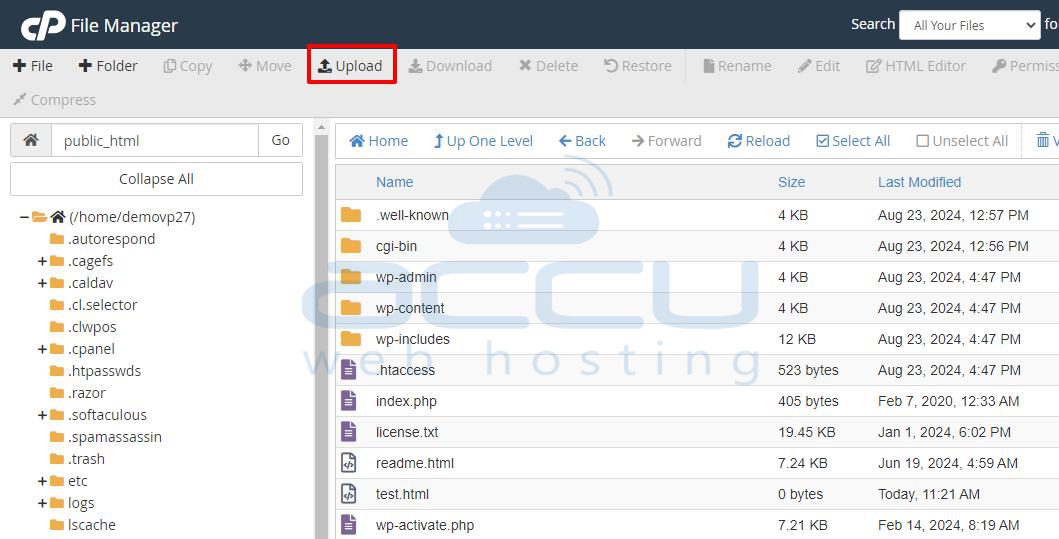This screenshot has width=1059, height=539.
Task: Click the home icon beside path field
Action: tap(31, 140)
